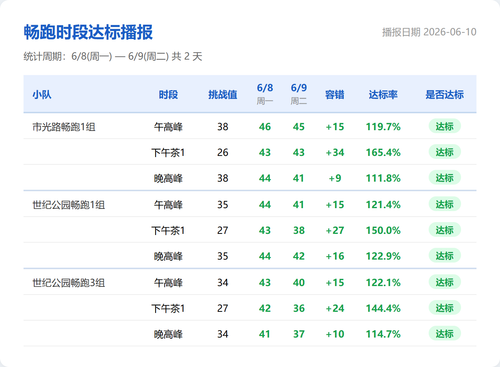
Task: Click the 容错 column header
Action: (x=335, y=95)
